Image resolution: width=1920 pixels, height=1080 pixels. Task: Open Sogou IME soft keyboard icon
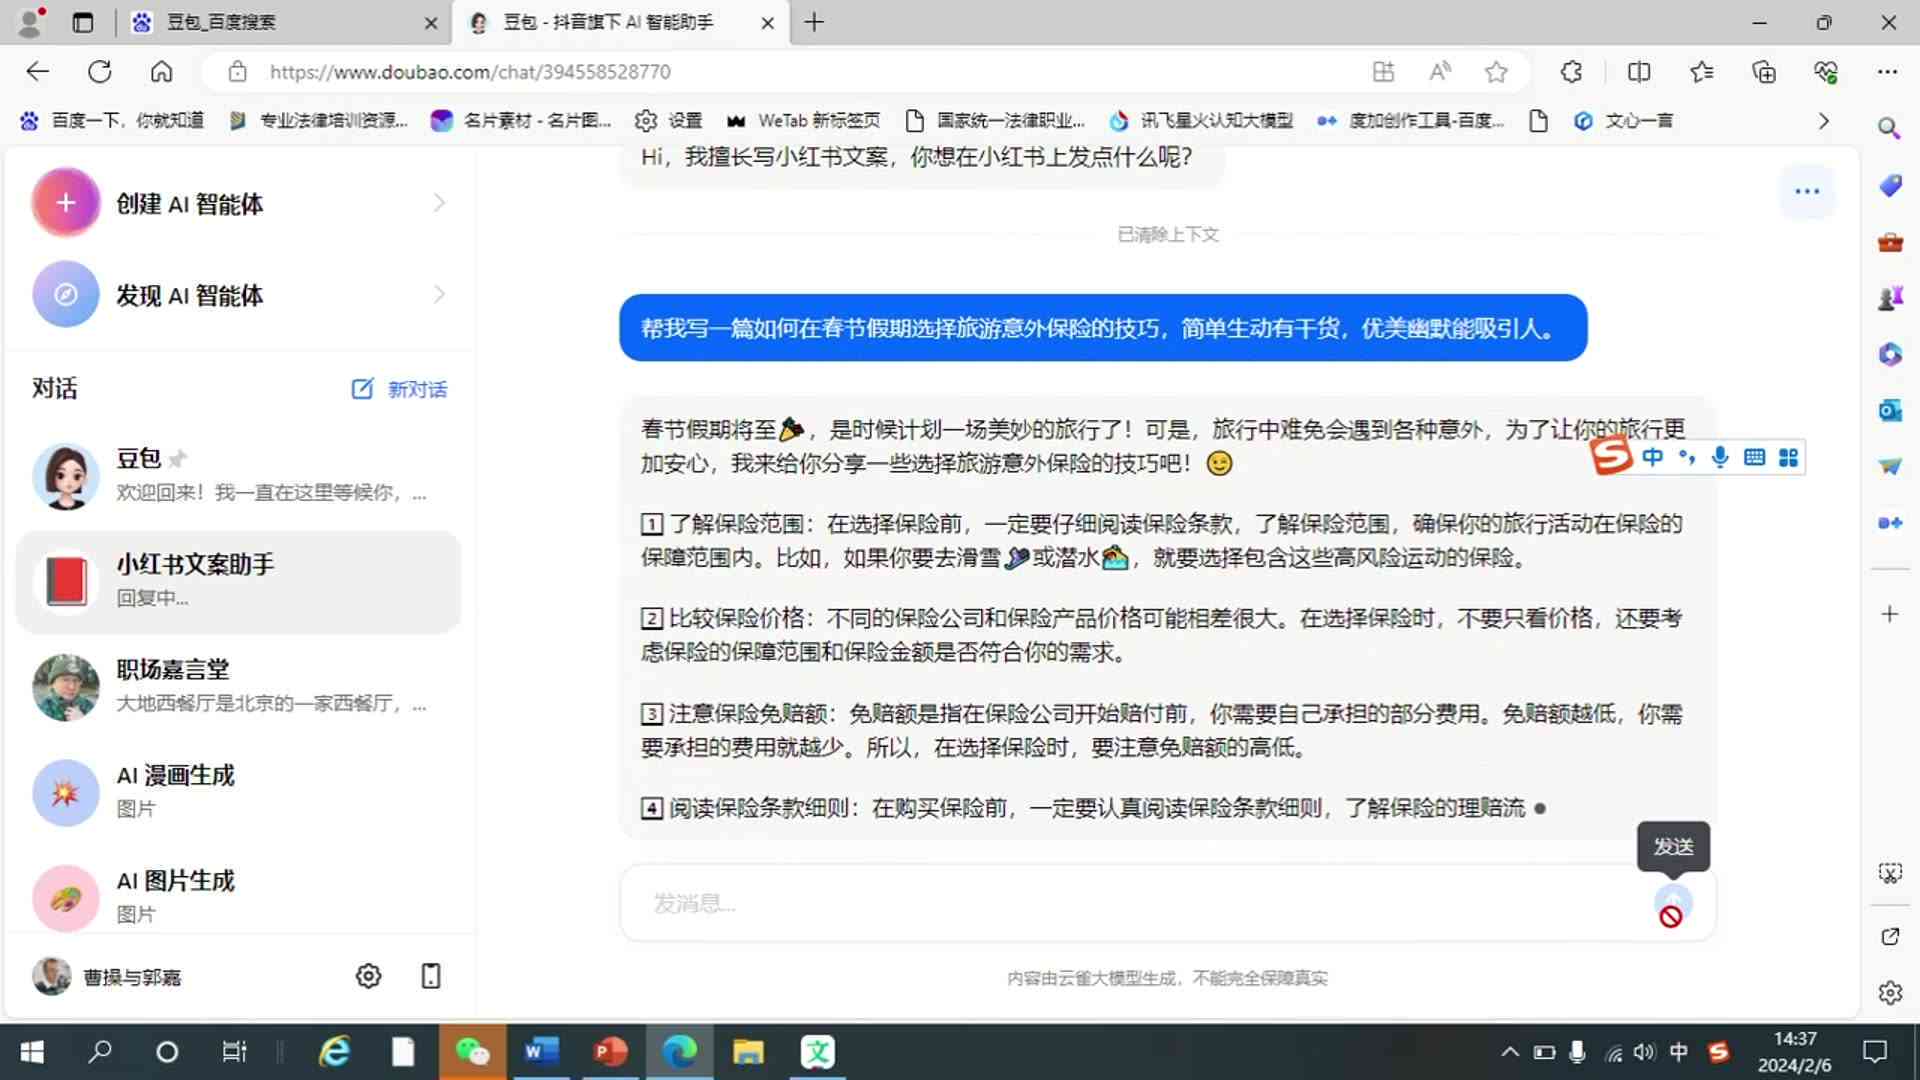coord(1754,457)
